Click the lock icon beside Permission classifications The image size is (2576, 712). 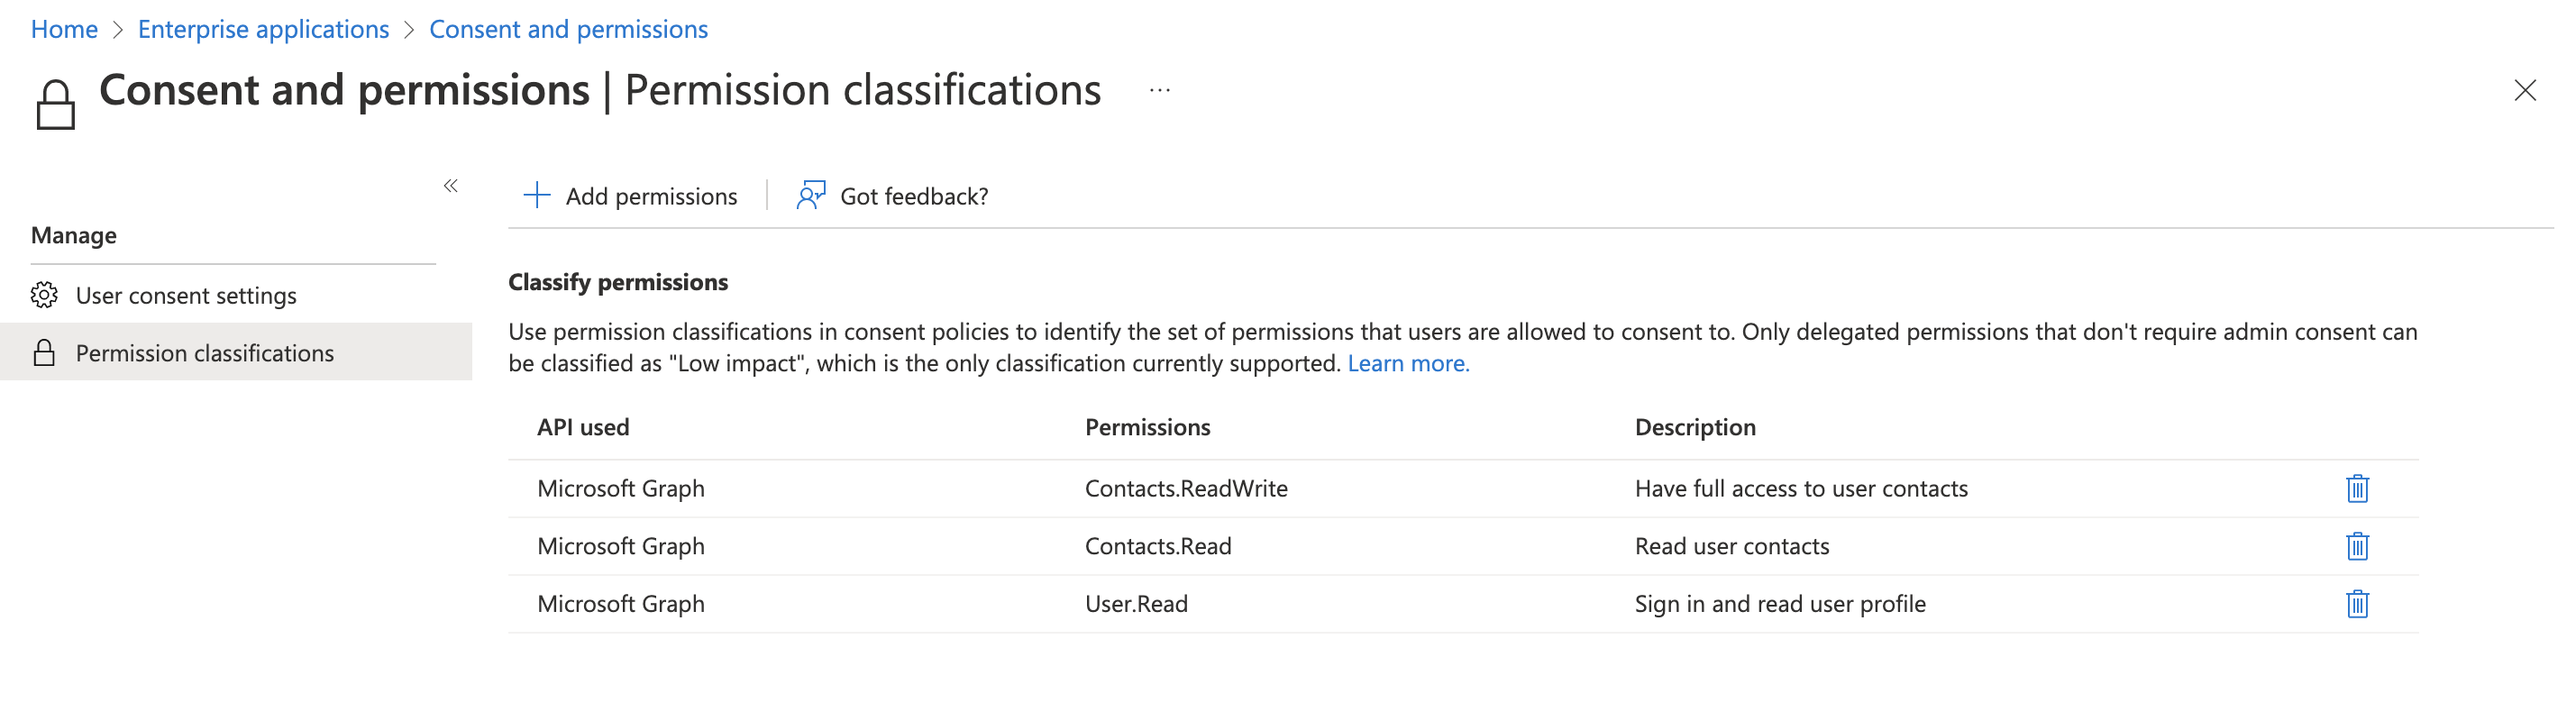[44, 353]
